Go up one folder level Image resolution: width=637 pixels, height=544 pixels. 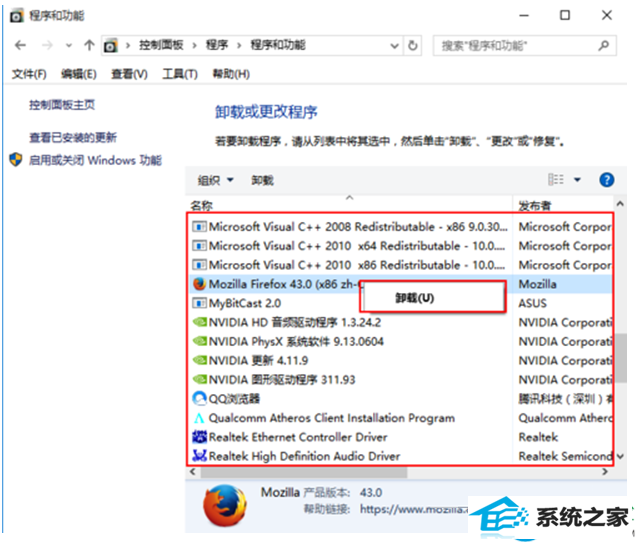click(89, 45)
